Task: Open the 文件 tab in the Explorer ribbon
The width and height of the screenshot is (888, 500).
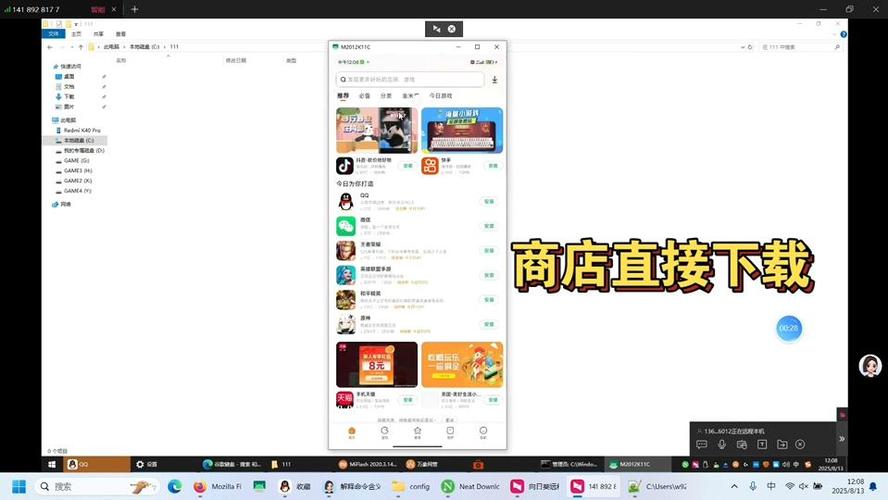Action: click(54, 34)
